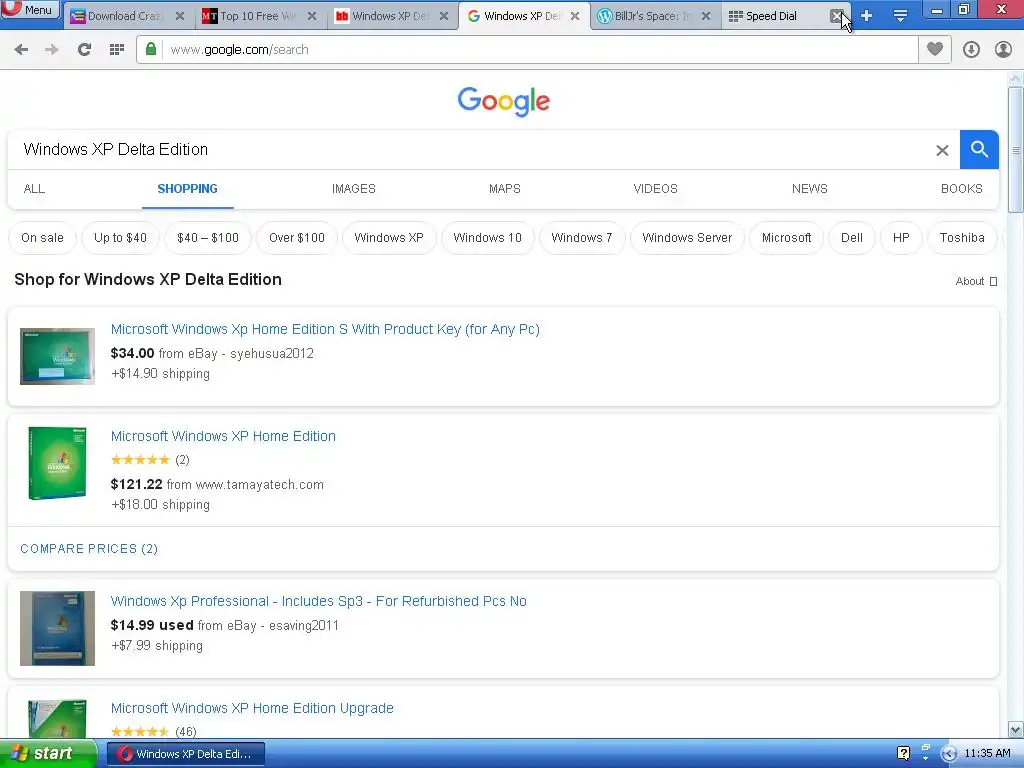The height and width of the screenshot is (768, 1024).
Task: Click tray expand arrow icon
Action: 948,754
